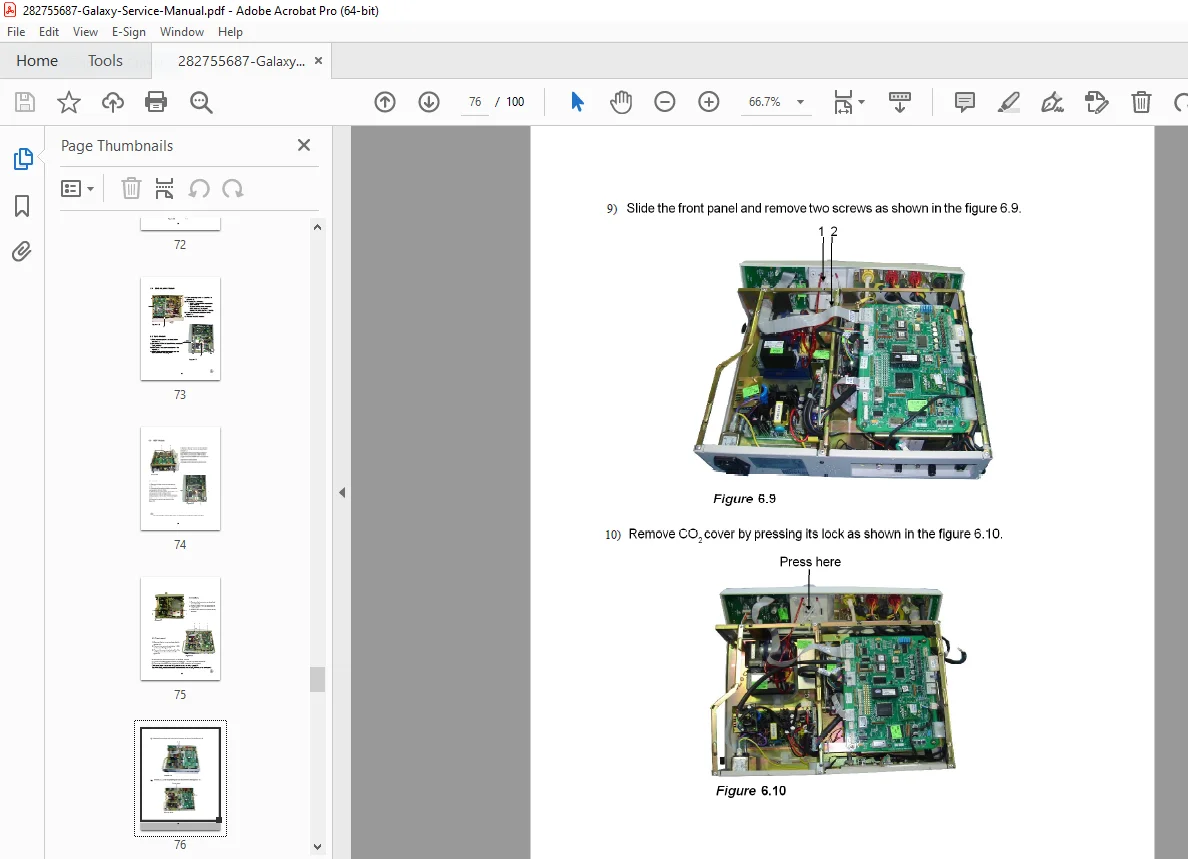The width and height of the screenshot is (1188, 859).
Task: Select page 76 thumbnail
Action: (x=180, y=778)
